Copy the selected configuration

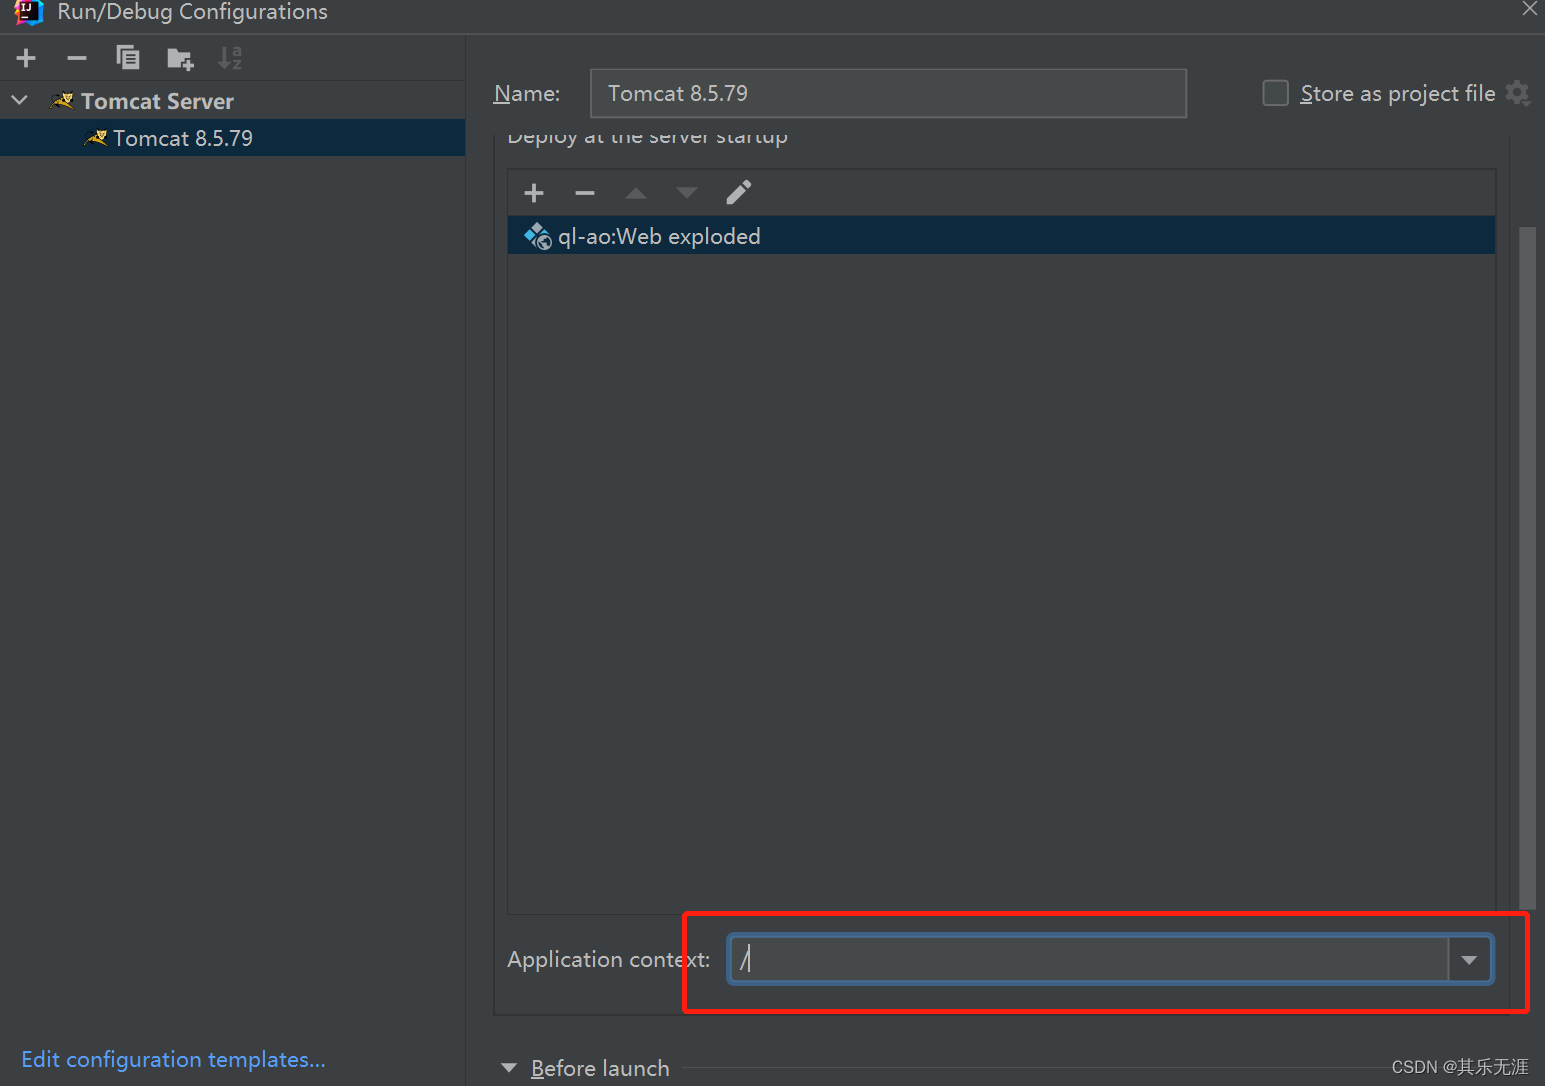[x=128, y=58]
